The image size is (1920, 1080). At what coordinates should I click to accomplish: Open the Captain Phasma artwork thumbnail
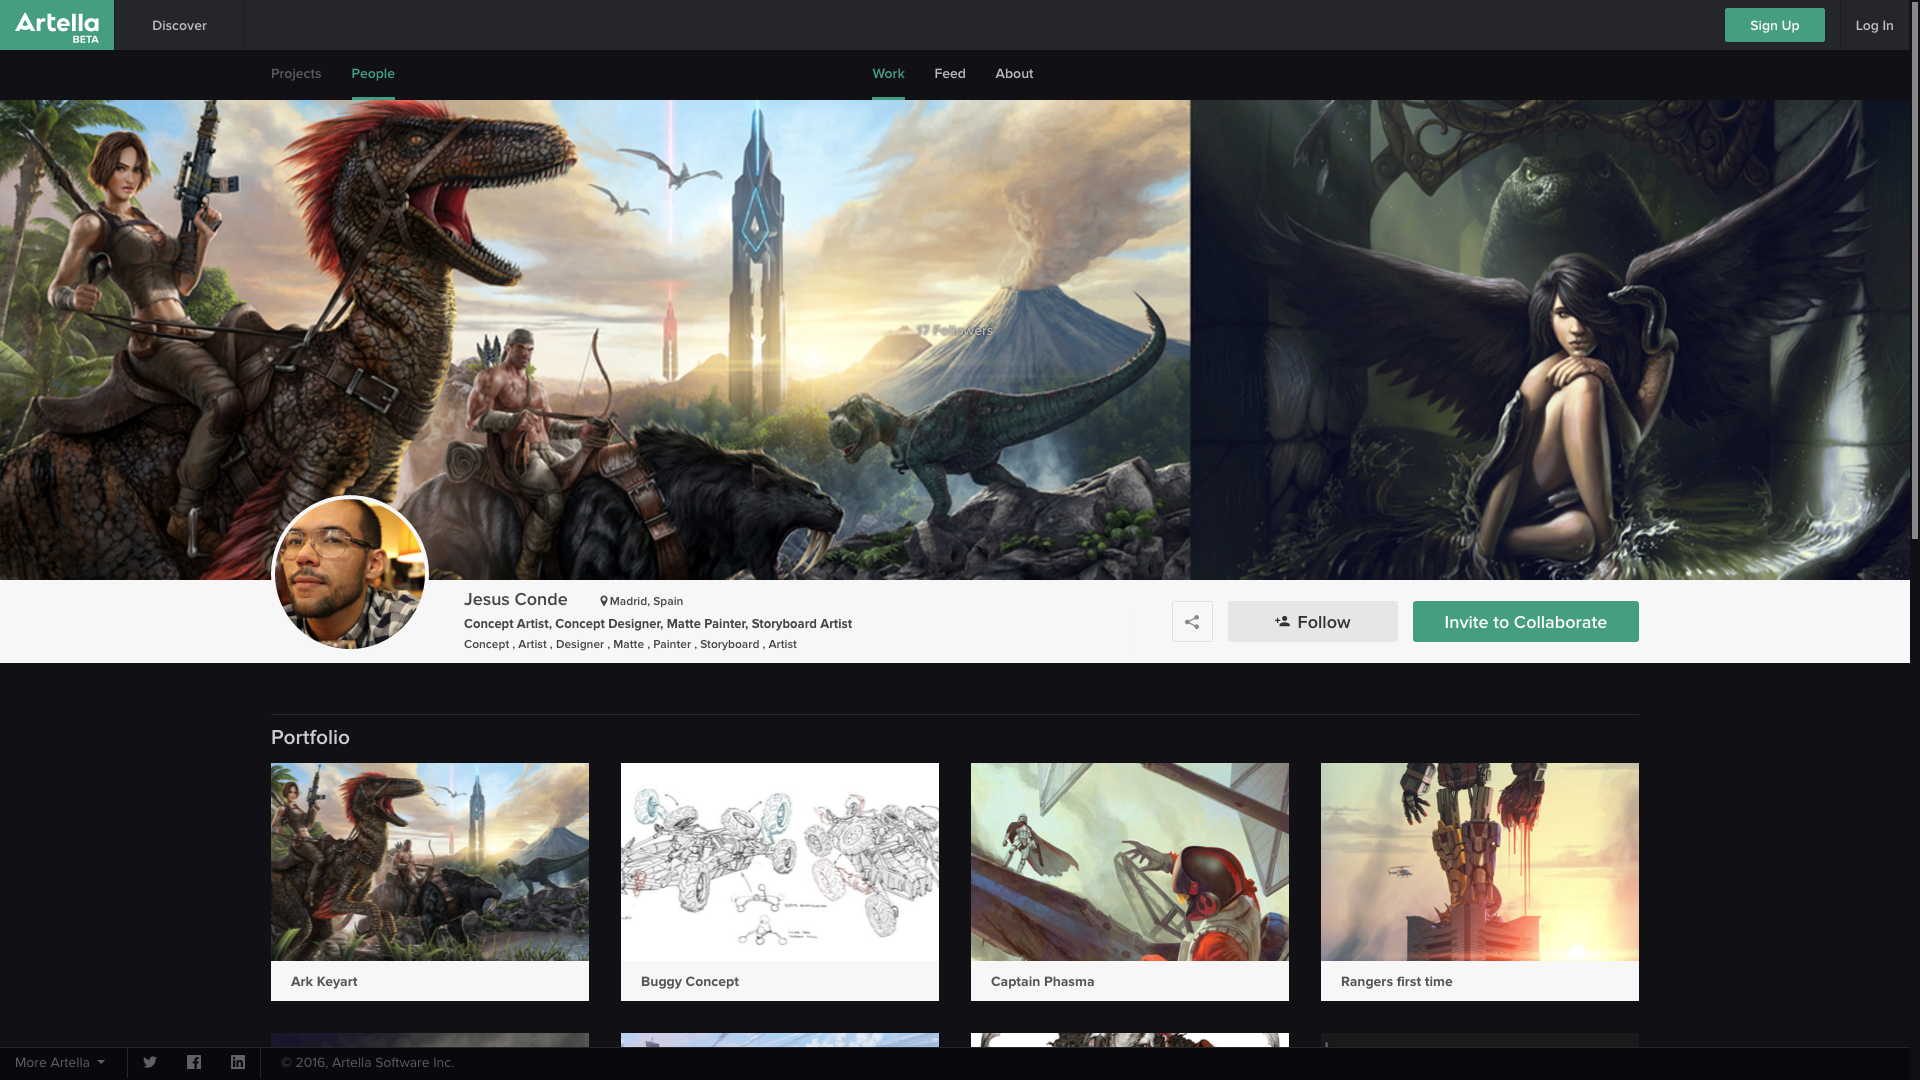[1130, 862]
